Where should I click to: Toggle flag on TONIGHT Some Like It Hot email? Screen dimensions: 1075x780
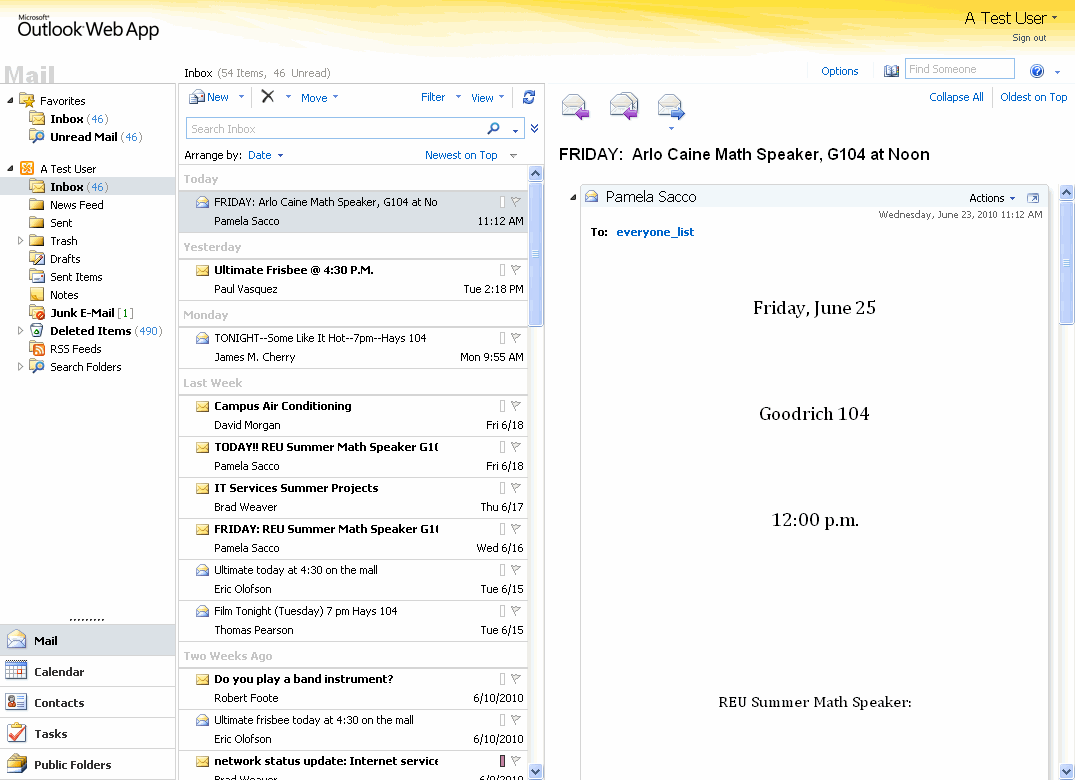click(x=516, y=338)
